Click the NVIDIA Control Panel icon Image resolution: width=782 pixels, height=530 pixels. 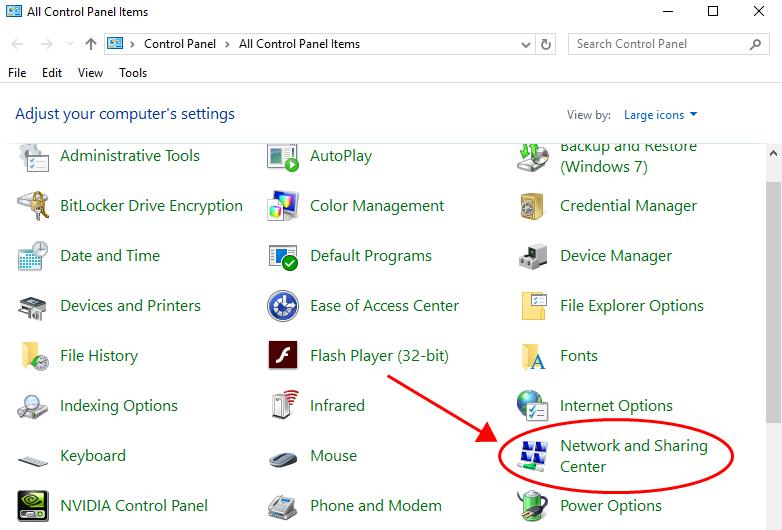pyautogui.click(x=33, y=506)
